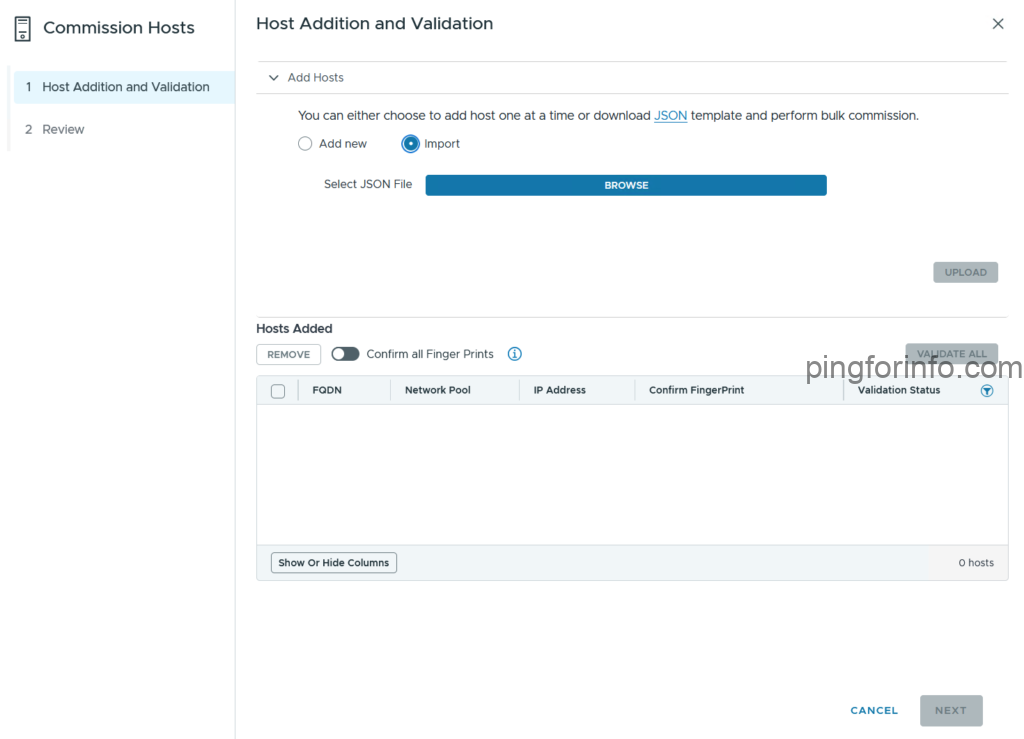The image size is (1024, 739).
Task: Click the Commission Hosts server icon
Action: 22,28
